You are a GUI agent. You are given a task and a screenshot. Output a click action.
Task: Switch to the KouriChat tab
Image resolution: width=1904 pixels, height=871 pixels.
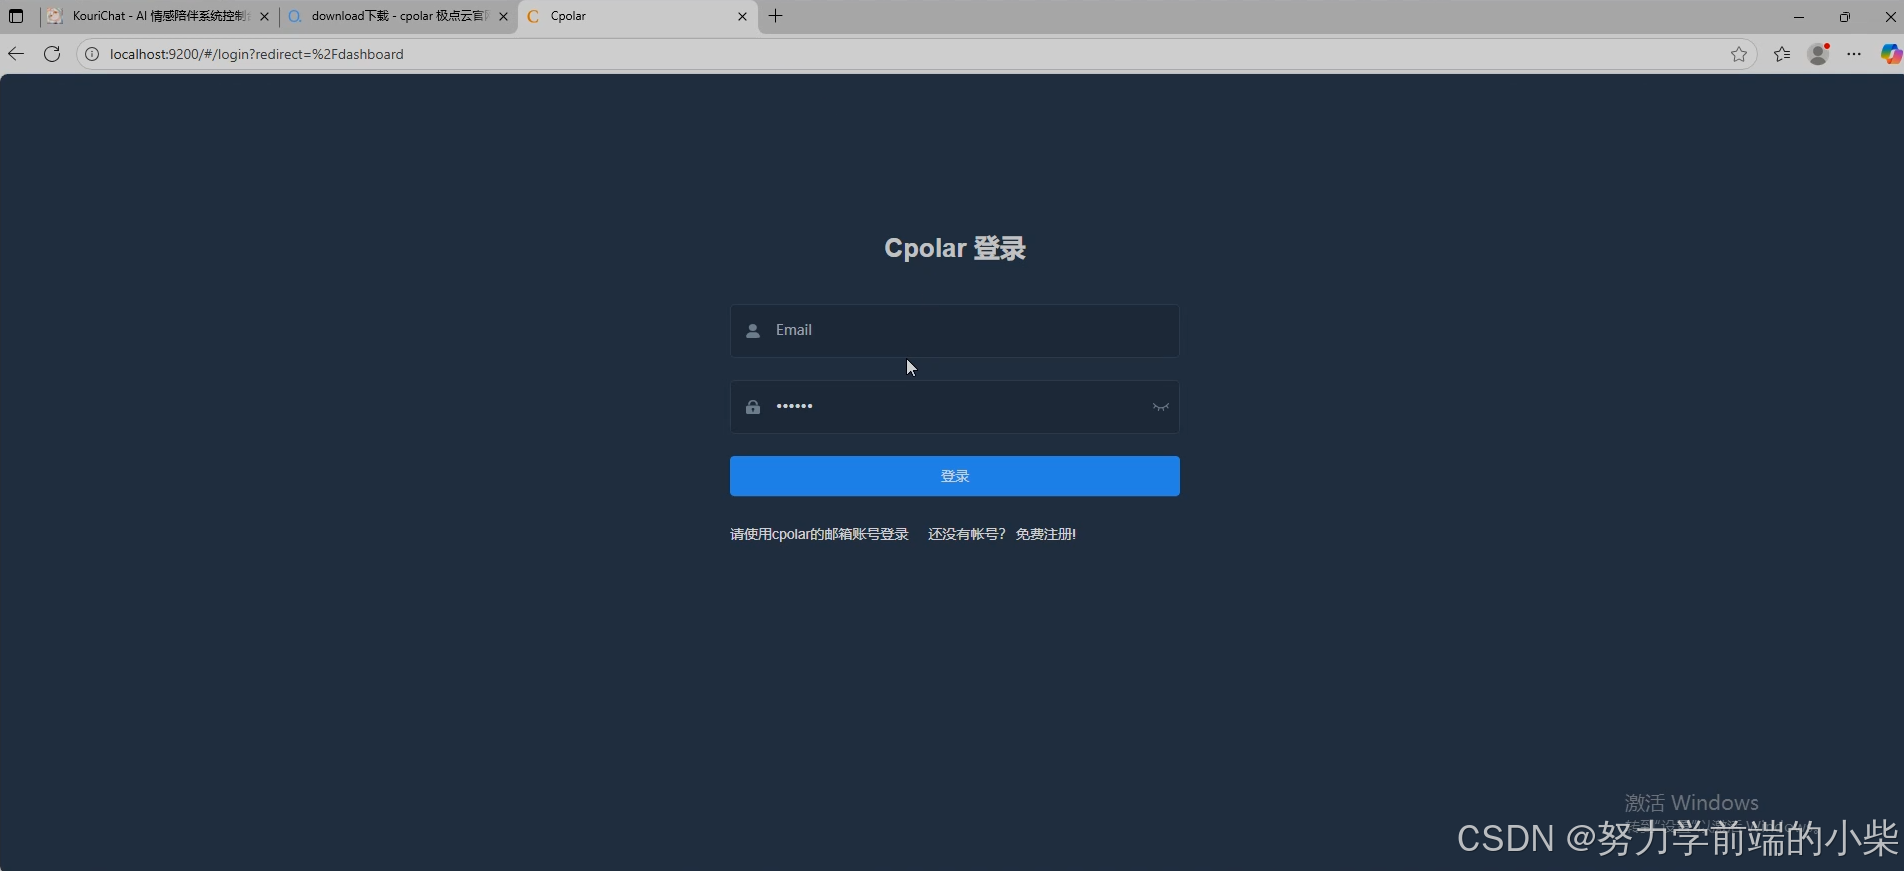point(159,16)
